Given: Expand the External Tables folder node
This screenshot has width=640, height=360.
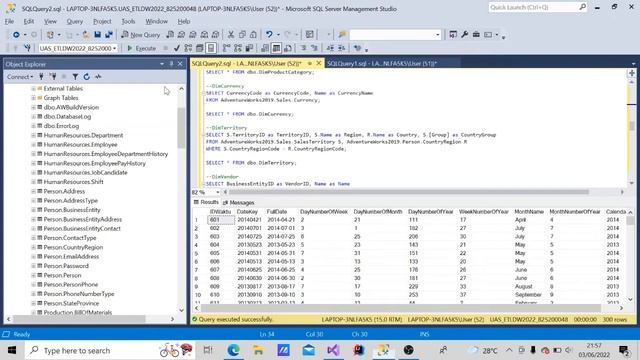Looking at the screenshot, I should (x=33, y=89).
